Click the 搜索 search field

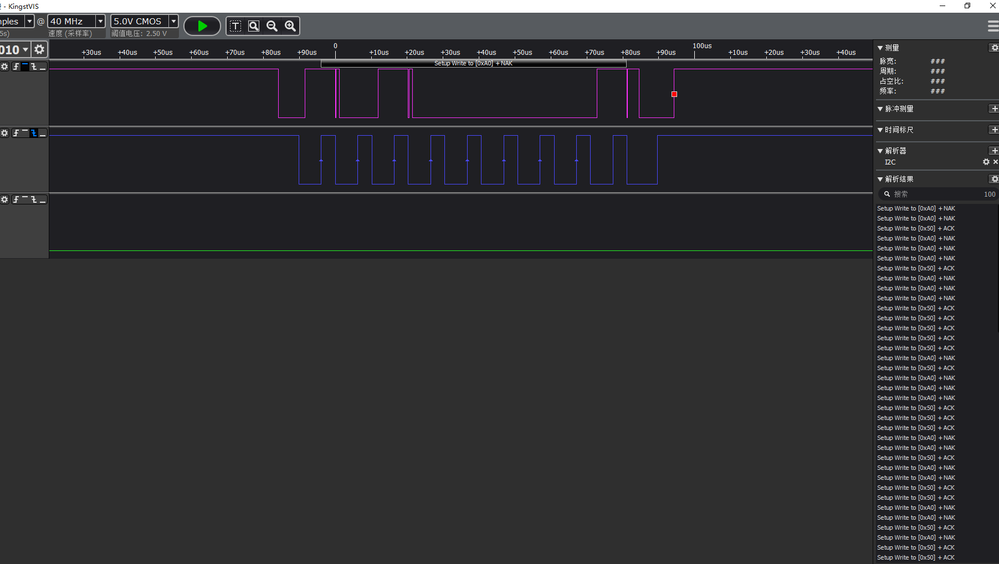(x=938, y=194)
